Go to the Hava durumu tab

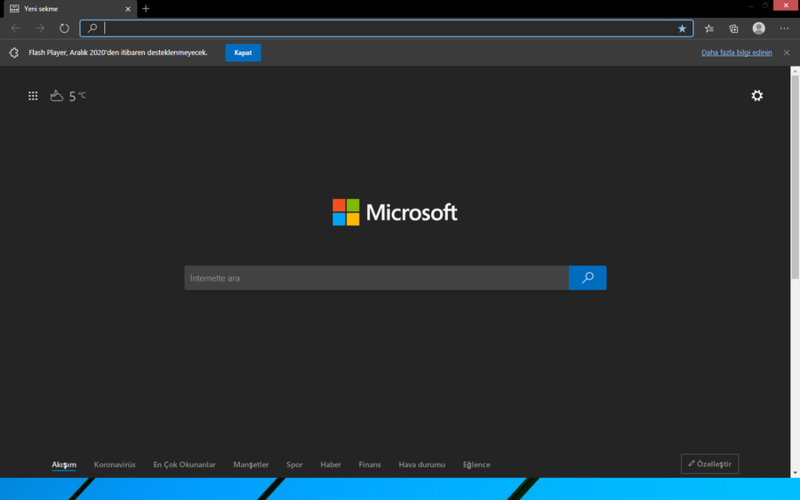click(x=422, y=464)
